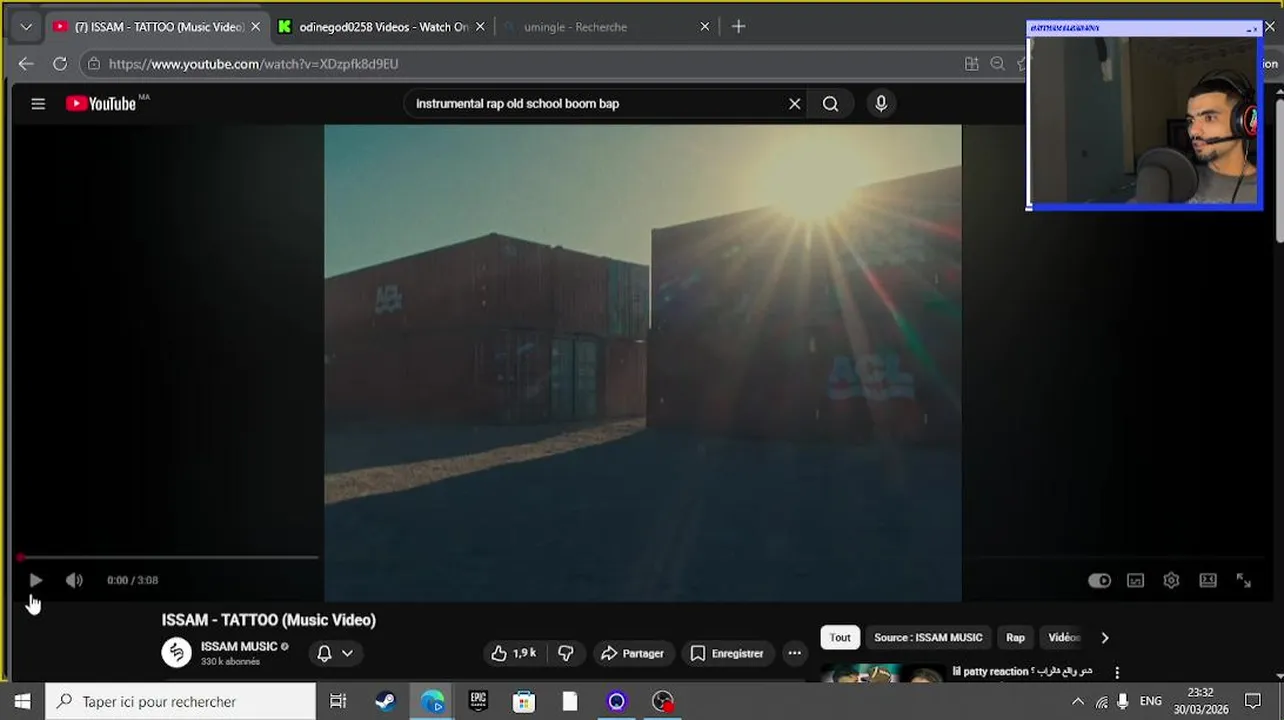Viewport: 1284px width, 720px height.
Task: Open the ISSAM MUSIC channel name link
Action: 239,646
